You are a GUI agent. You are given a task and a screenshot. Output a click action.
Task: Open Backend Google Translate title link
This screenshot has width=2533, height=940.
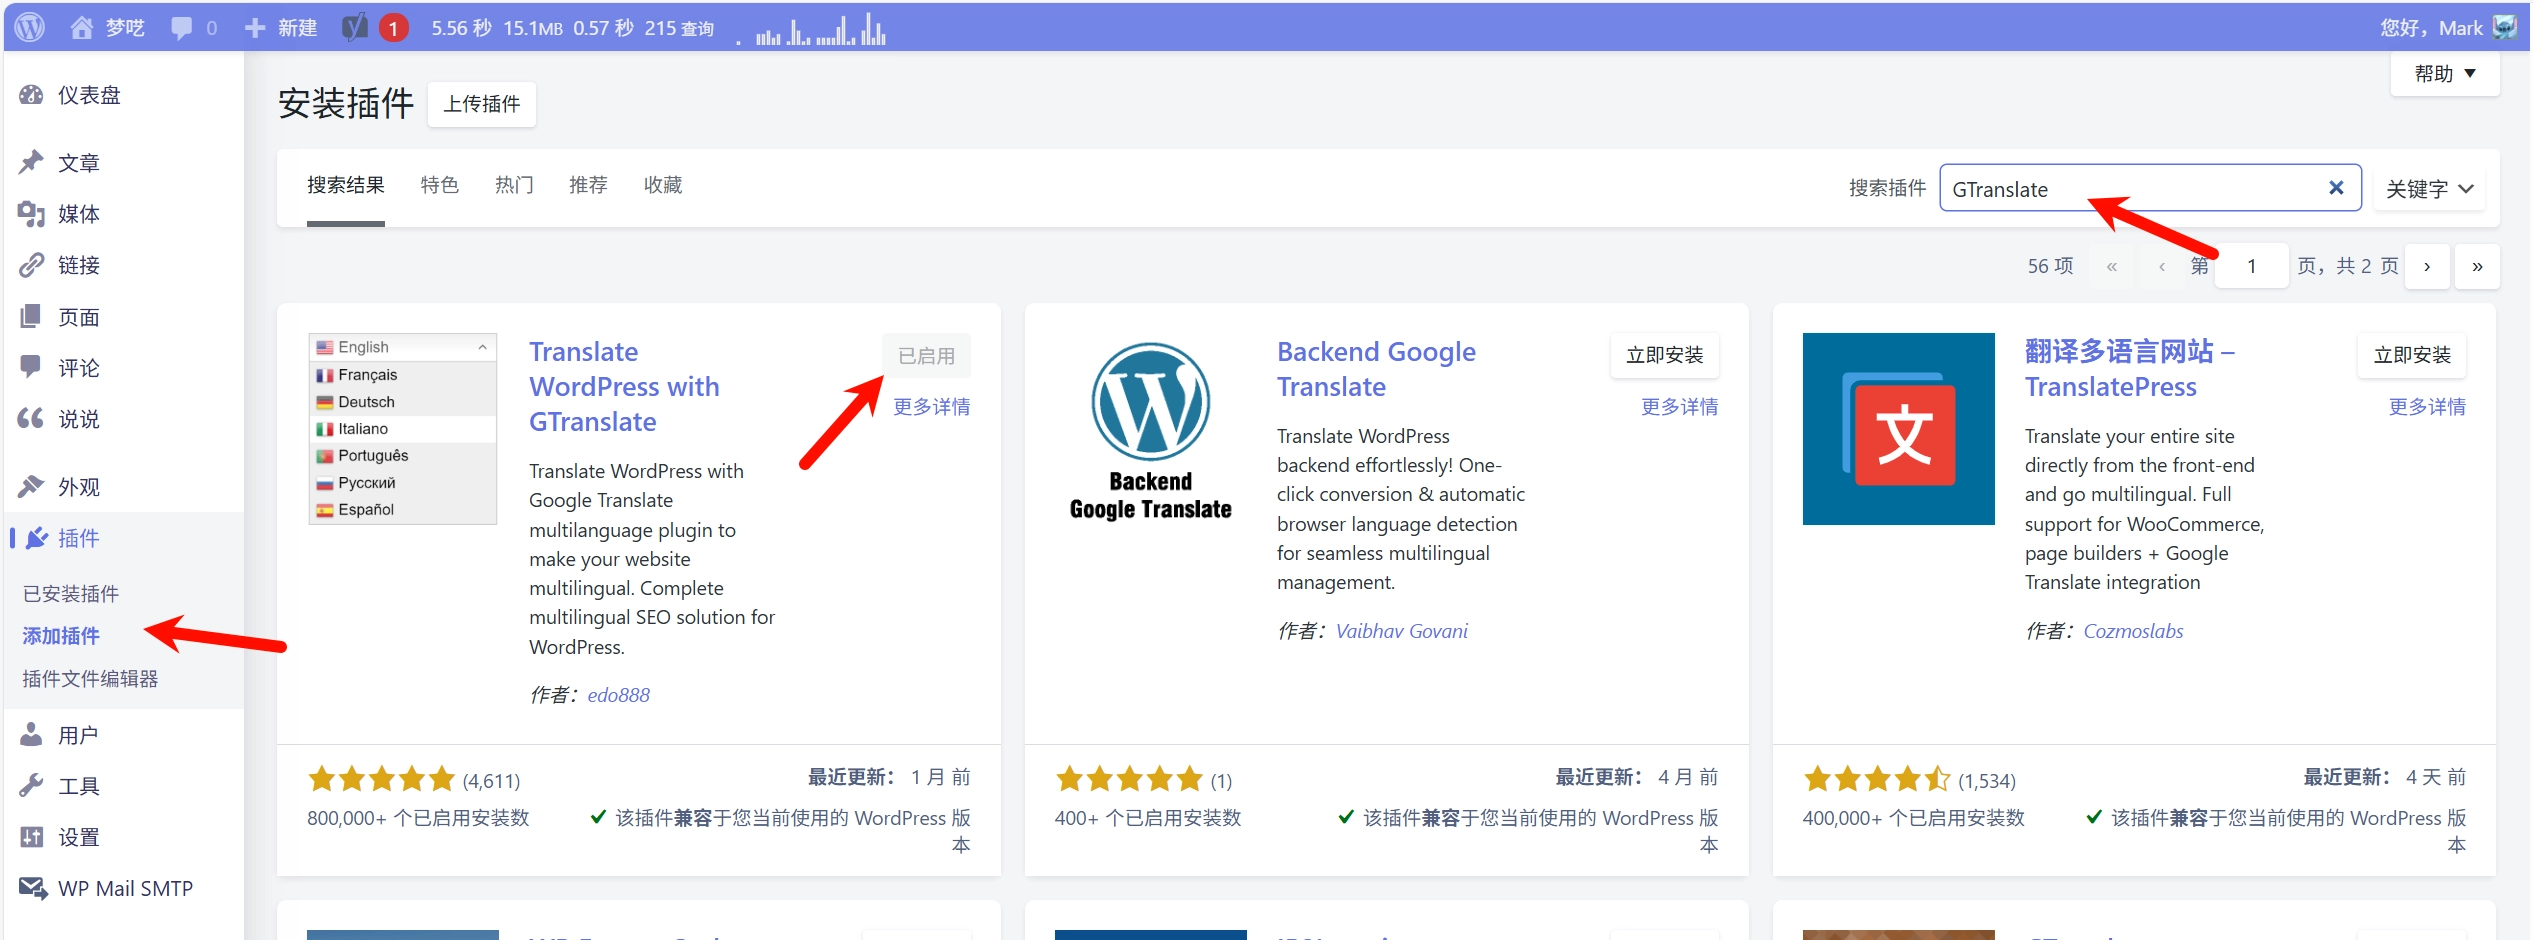[x=1376, y=369]
